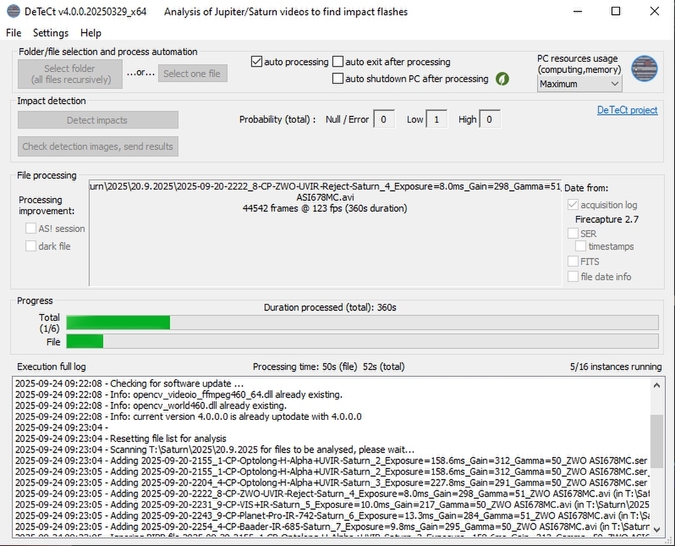Maximize the DeTeCt window

pos(615,12)
